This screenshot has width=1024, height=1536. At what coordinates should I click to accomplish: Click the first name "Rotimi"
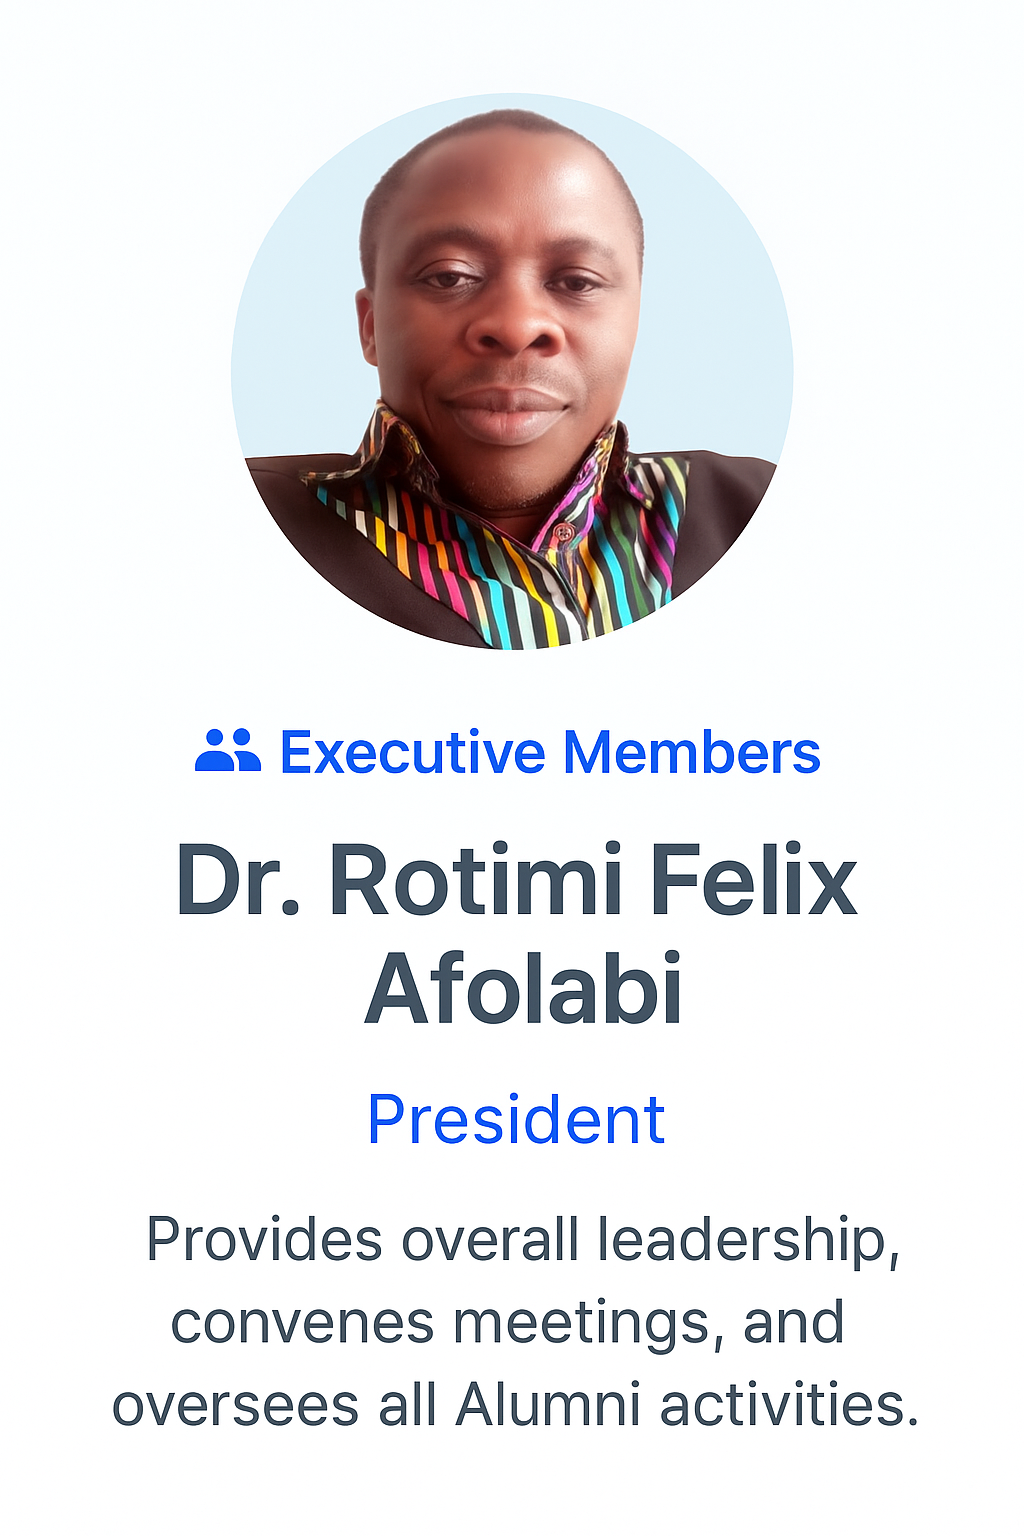[x=476, y=881]
